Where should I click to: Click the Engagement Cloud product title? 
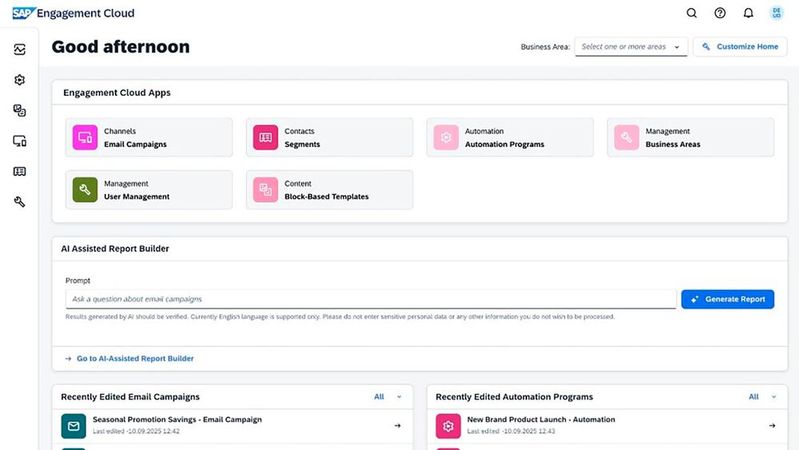(86, 13)
